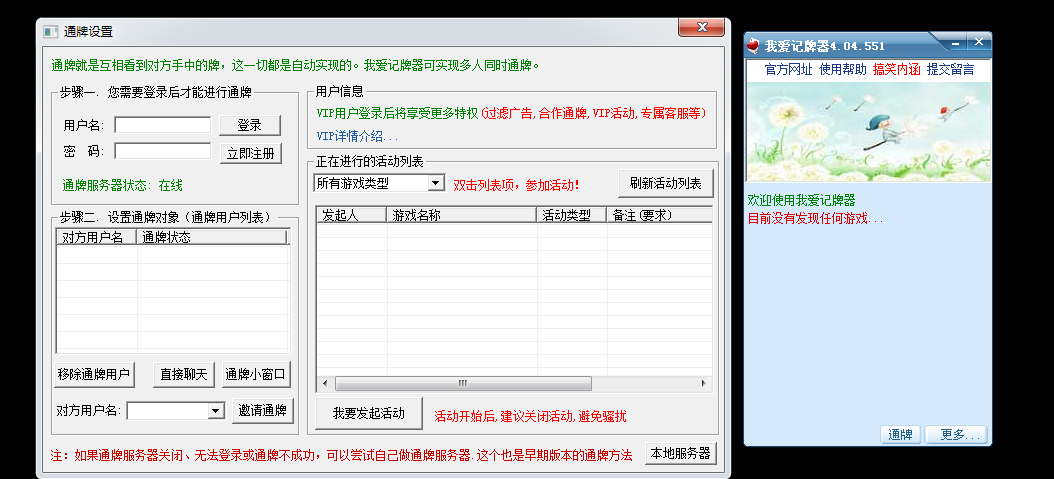Open 使用帮助 in the top menu

coord(842,69)
